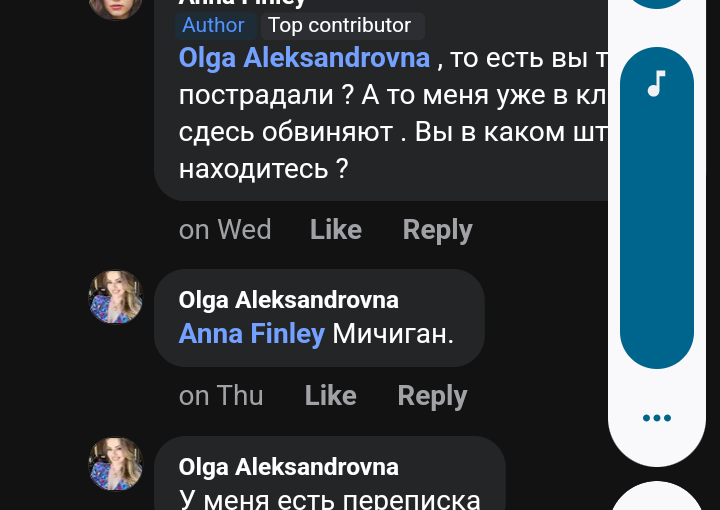Click the "находитесь ?" comment text
The width and height of the screenshot is (720, 510).
point(263,168)
